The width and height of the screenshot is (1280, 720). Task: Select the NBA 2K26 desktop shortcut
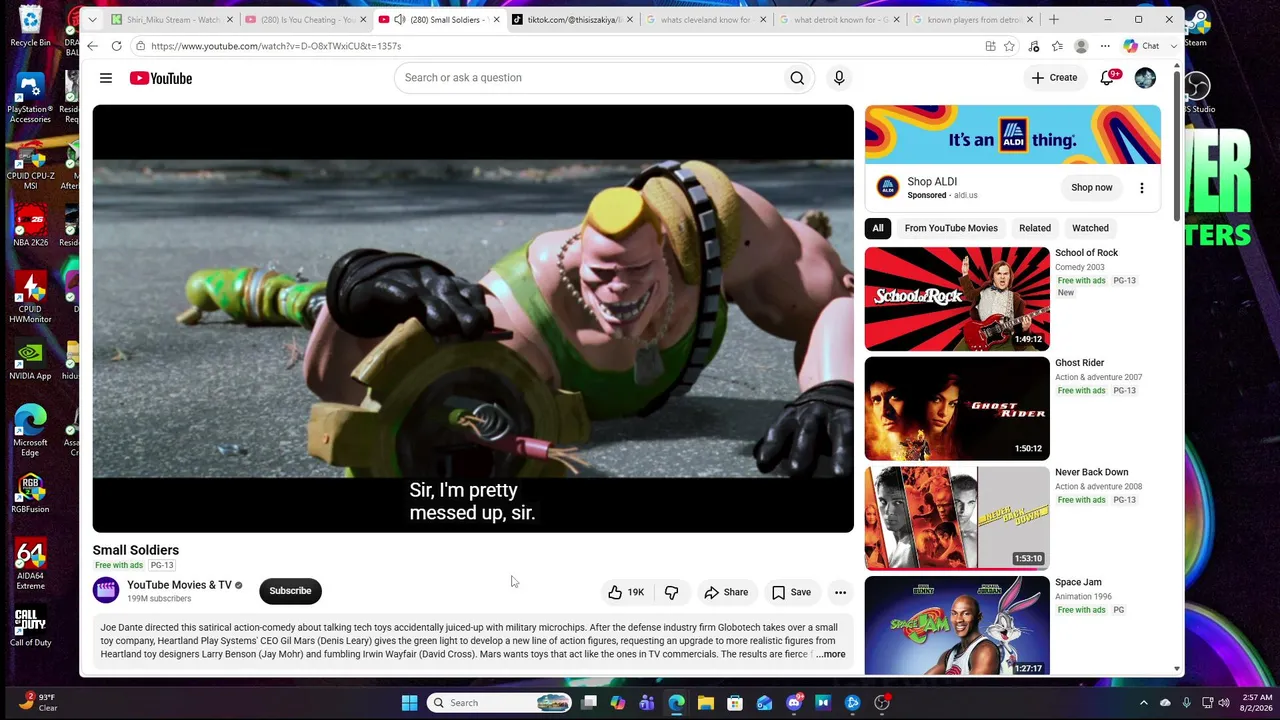coord(30,226)
